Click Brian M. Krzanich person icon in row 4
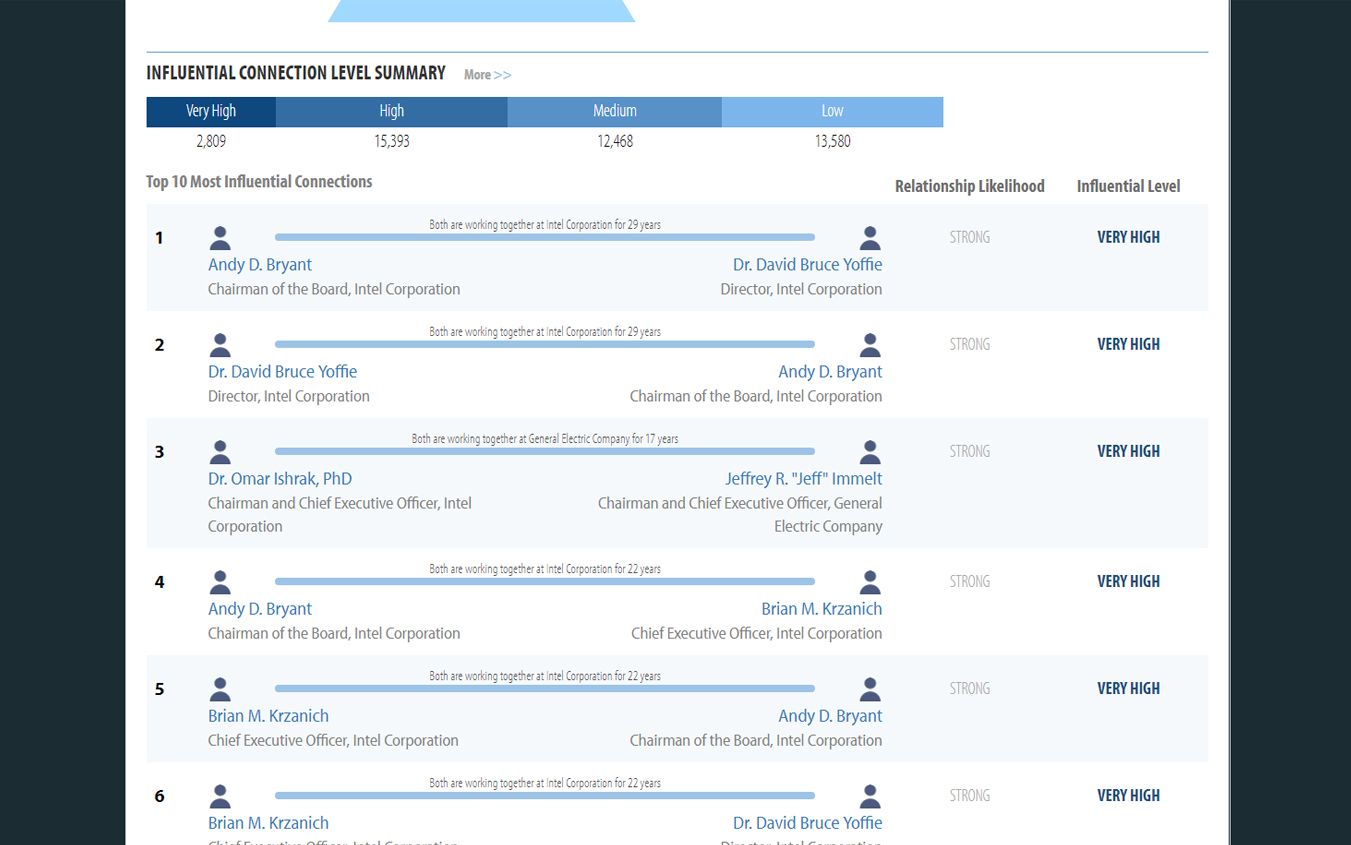1351x845 pixels. click(x=870, y=582)
